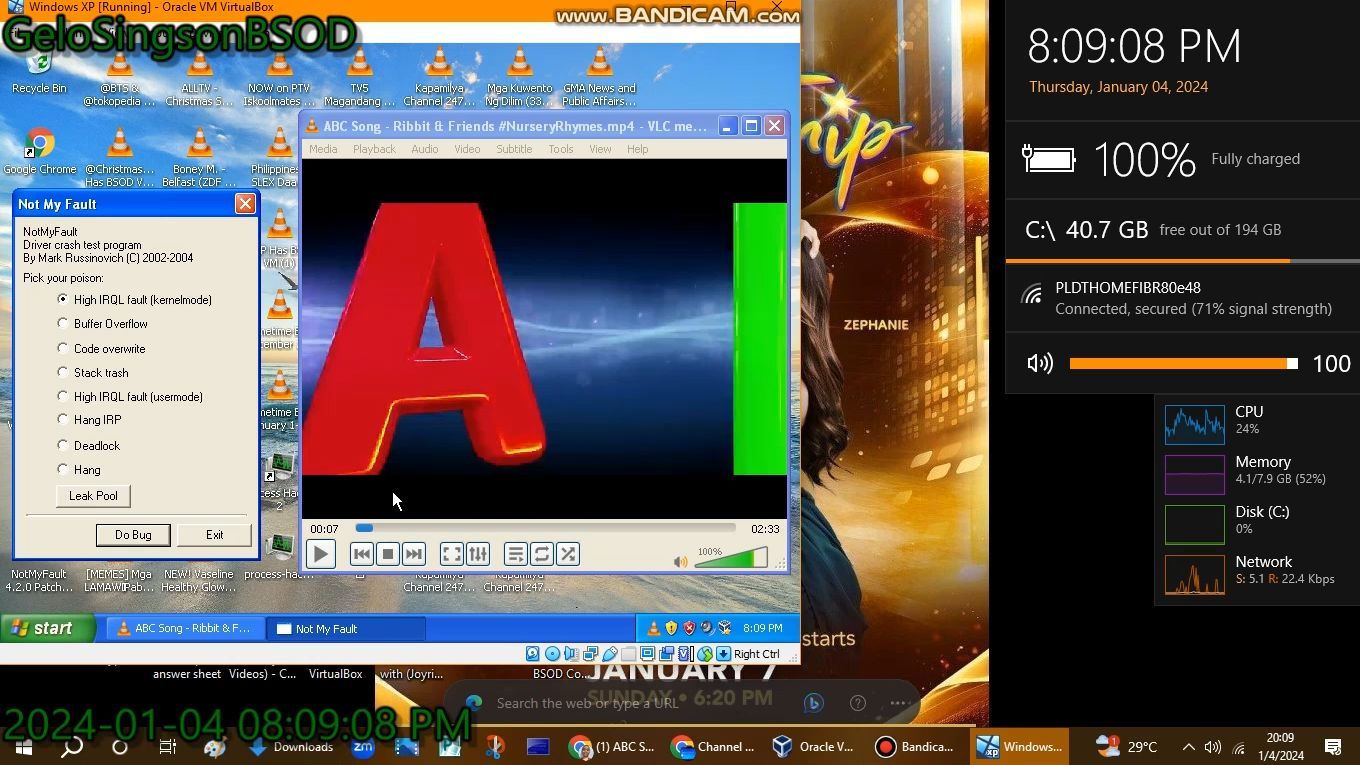Screen dimensions: 1360x765
Task: Select Buffer Overflow radio option
Action: tap(103, 324)
